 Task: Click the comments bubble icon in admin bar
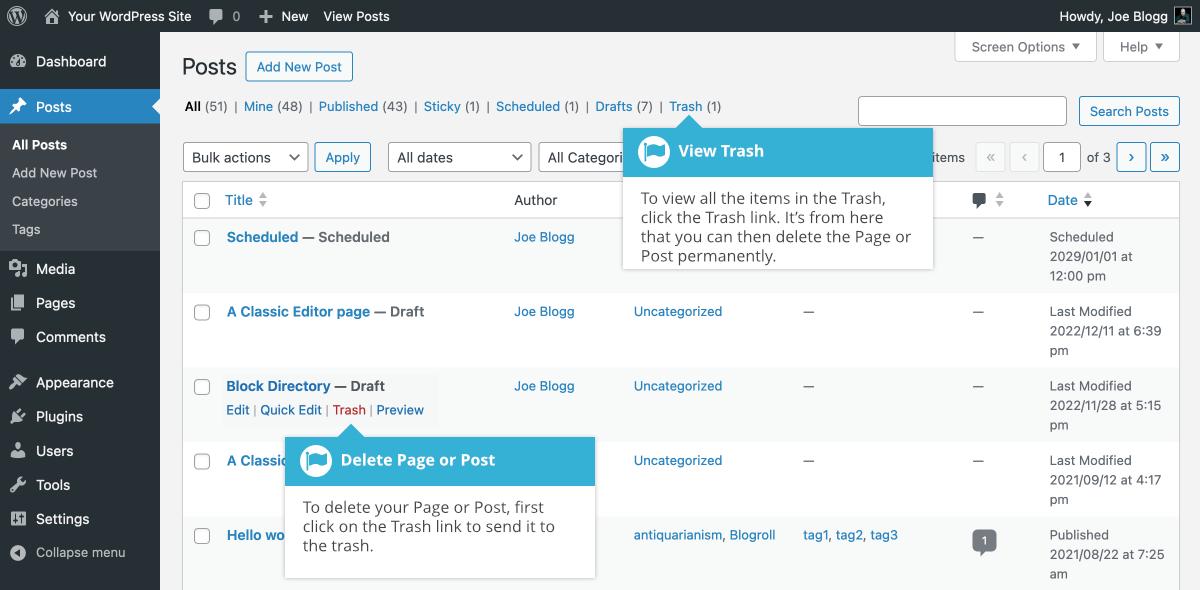pos(216,17)
